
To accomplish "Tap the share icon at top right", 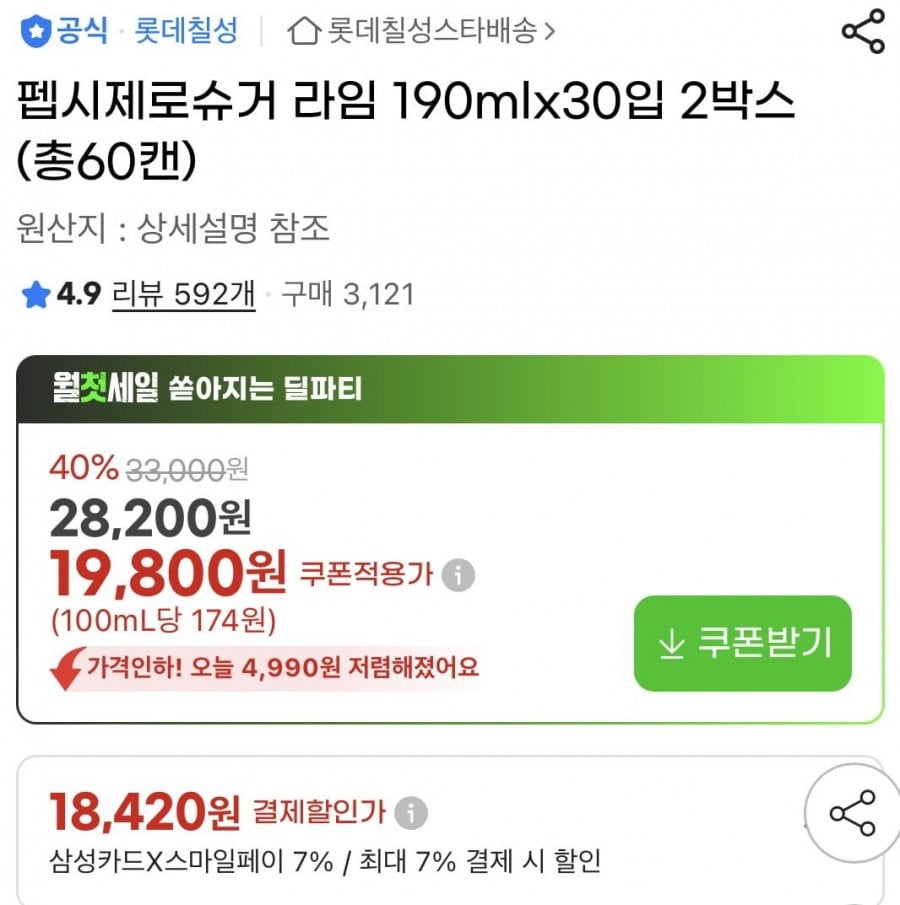I will click(x=863, y=32).
